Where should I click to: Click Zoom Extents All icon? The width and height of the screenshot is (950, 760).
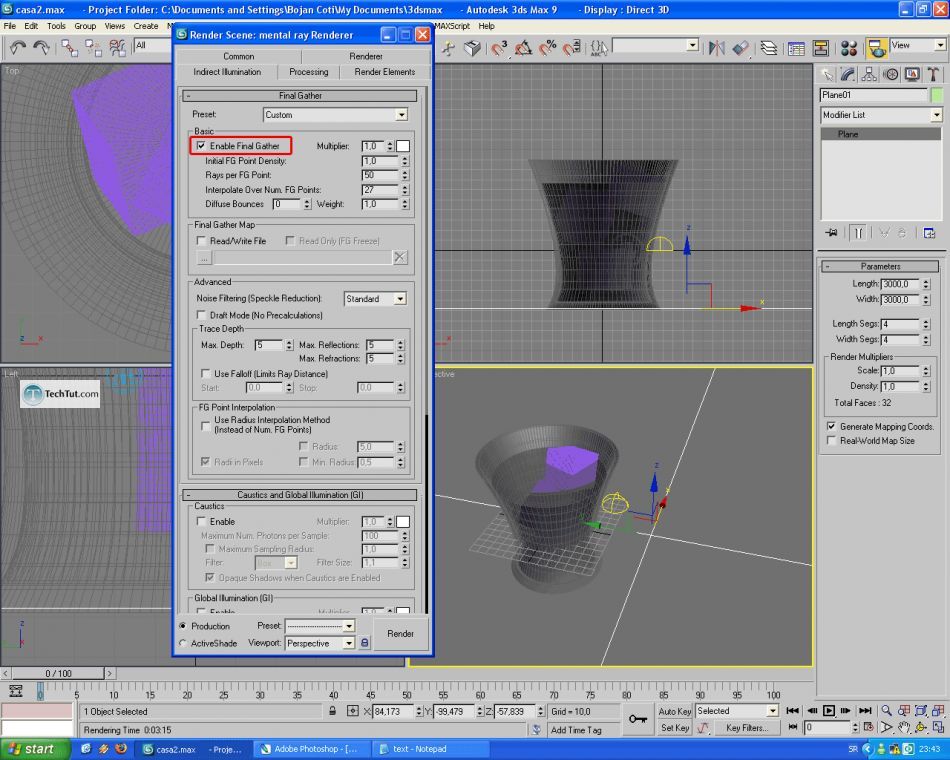click(x=938, y=710)
